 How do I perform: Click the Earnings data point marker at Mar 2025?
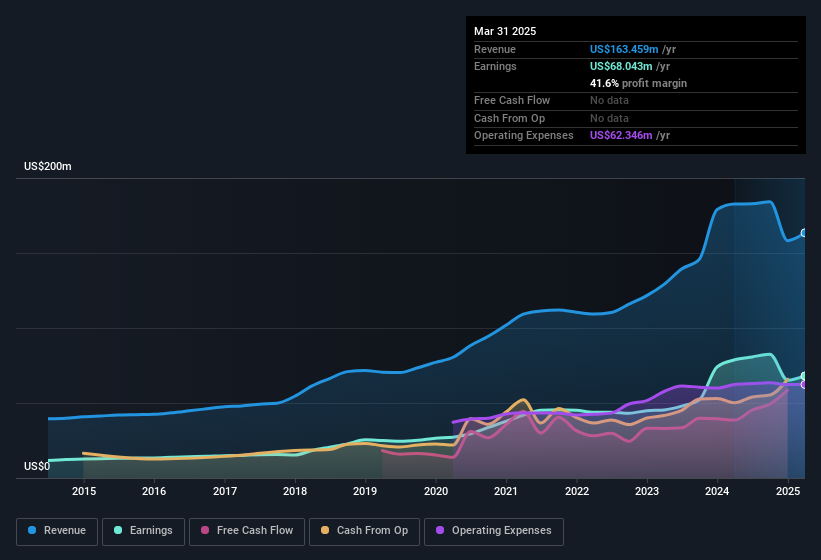click(804, 376)
